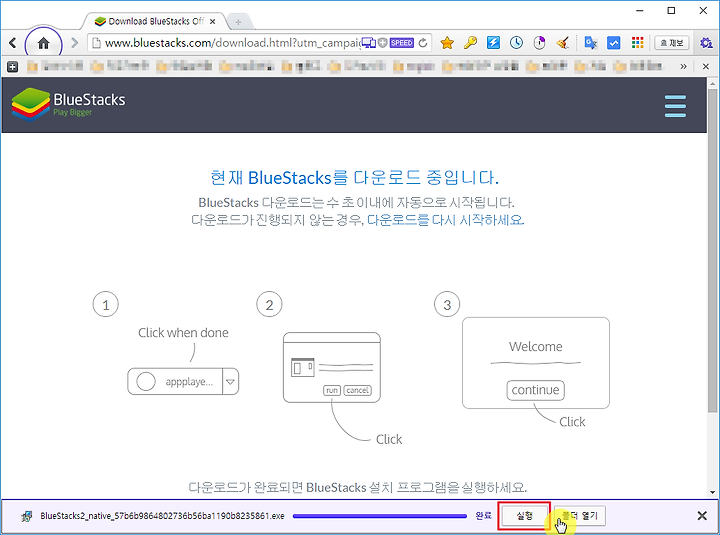
Task: Click the BlueStacks logo
Action: tap(68, 105)
